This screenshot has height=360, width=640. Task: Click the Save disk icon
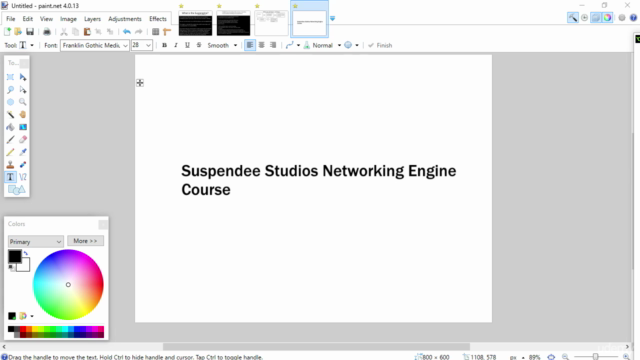pyautogui.click(x=30, y=32)
